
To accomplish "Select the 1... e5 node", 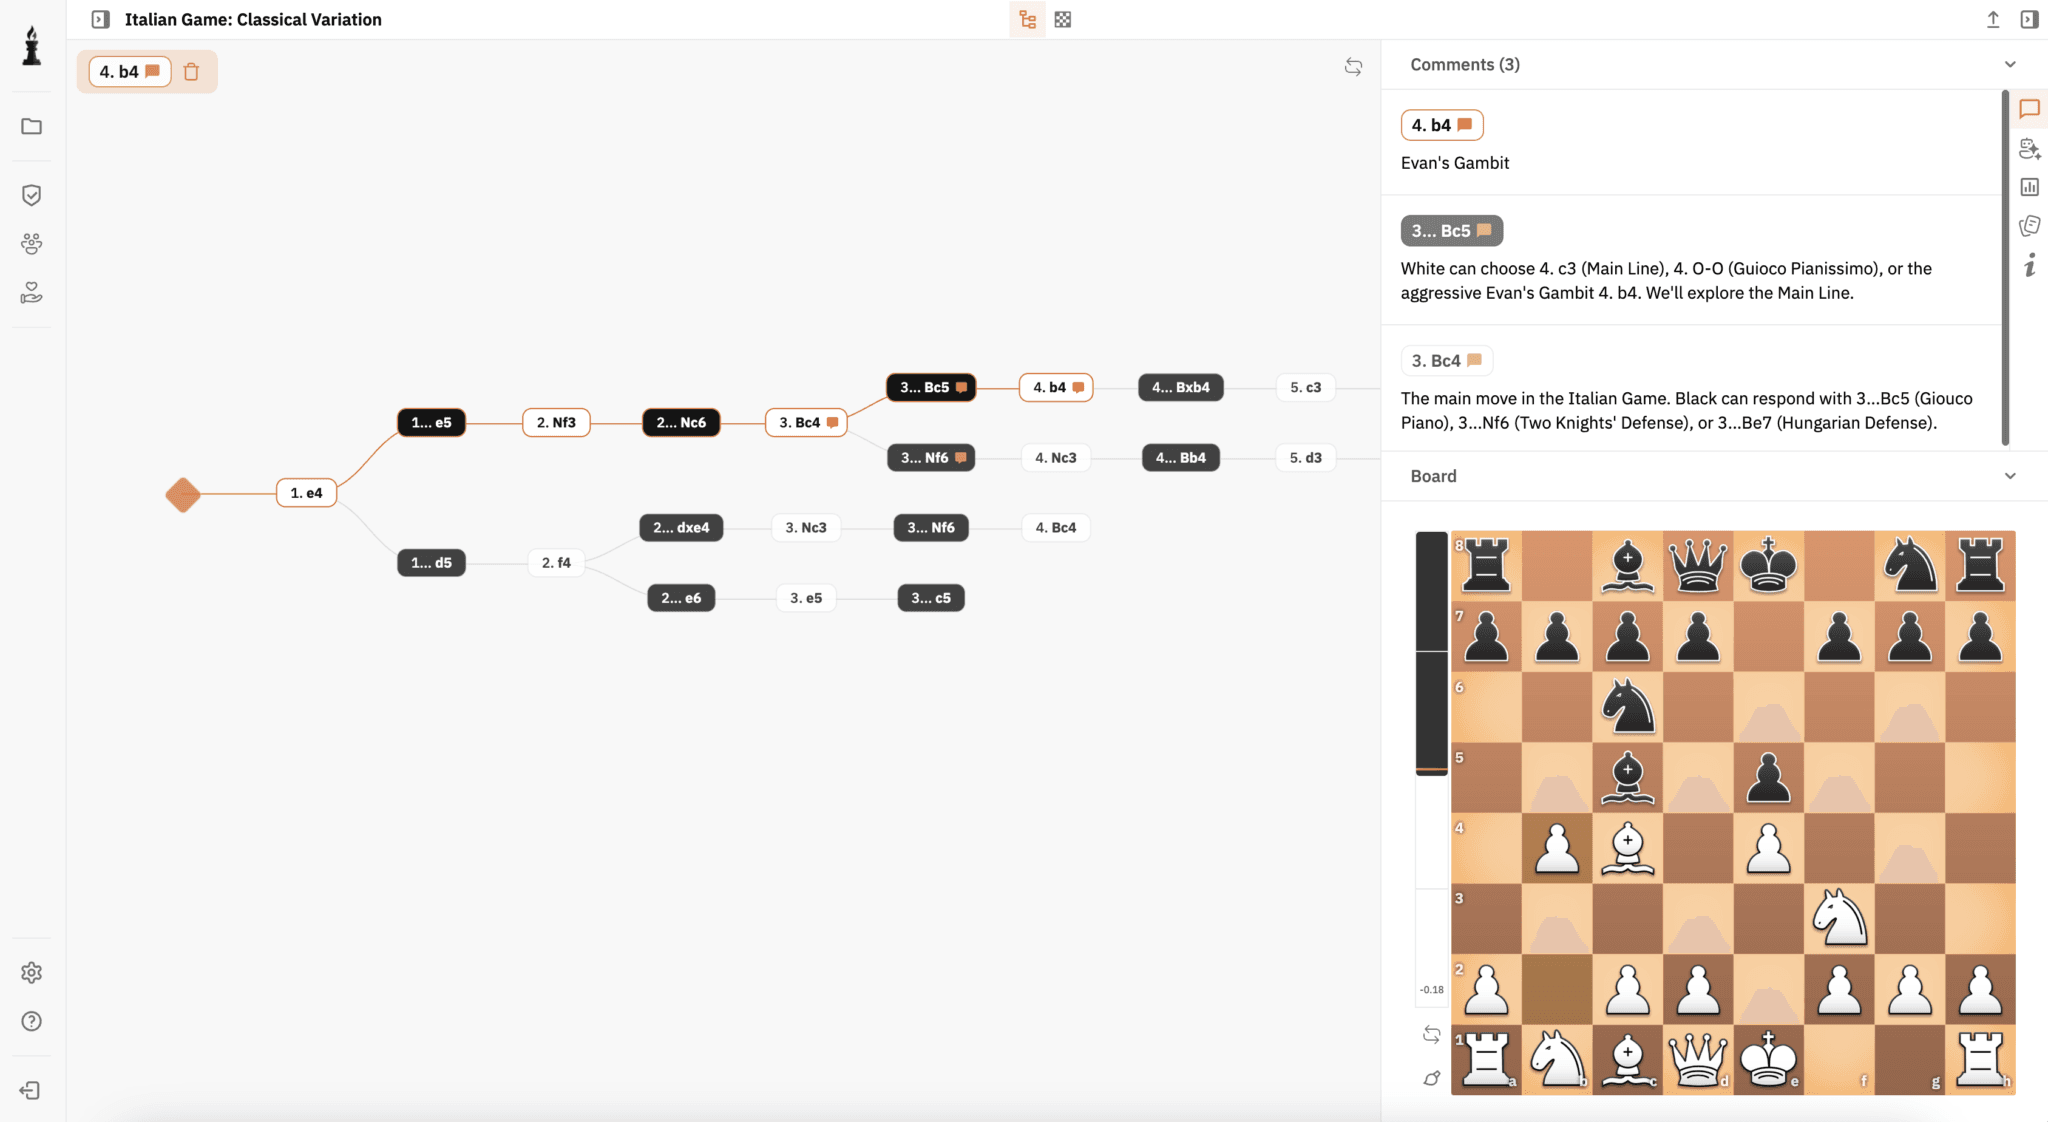I will click(431, 423).
